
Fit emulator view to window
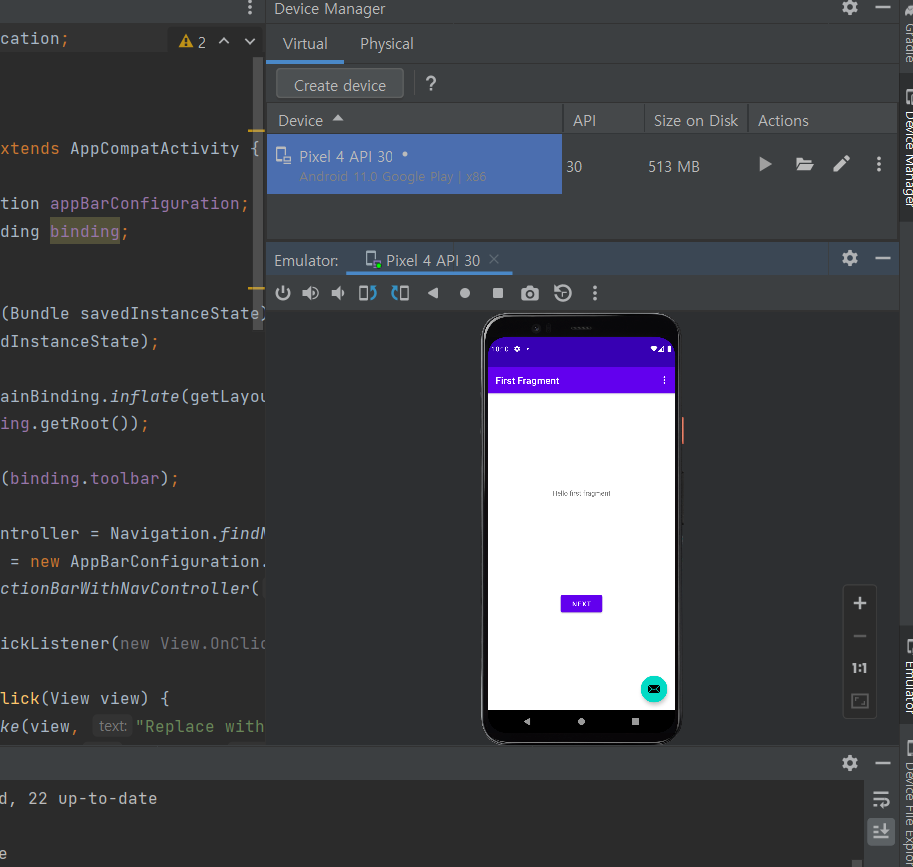(x=859, y=700)
